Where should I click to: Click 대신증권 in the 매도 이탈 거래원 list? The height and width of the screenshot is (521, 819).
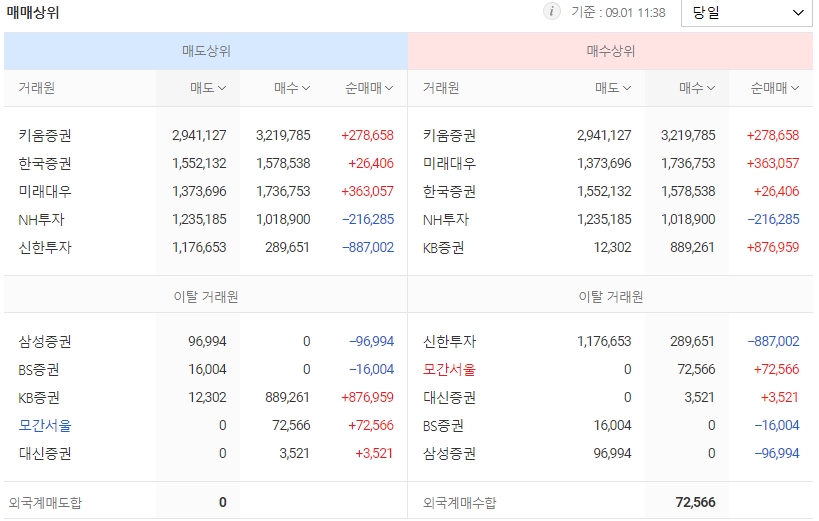pyautogui.click(x=45, y=453)
